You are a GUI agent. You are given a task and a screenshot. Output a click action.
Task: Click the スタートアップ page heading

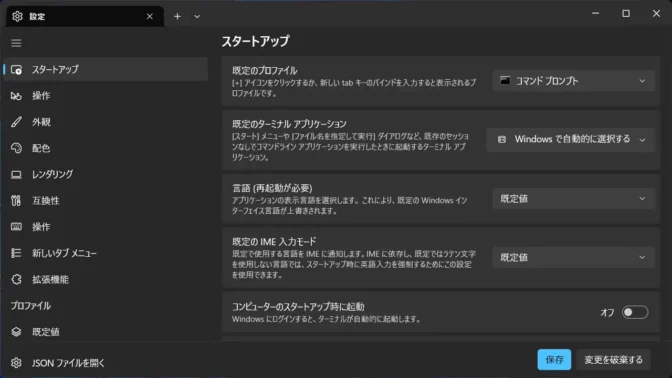[x=255, y=42]
